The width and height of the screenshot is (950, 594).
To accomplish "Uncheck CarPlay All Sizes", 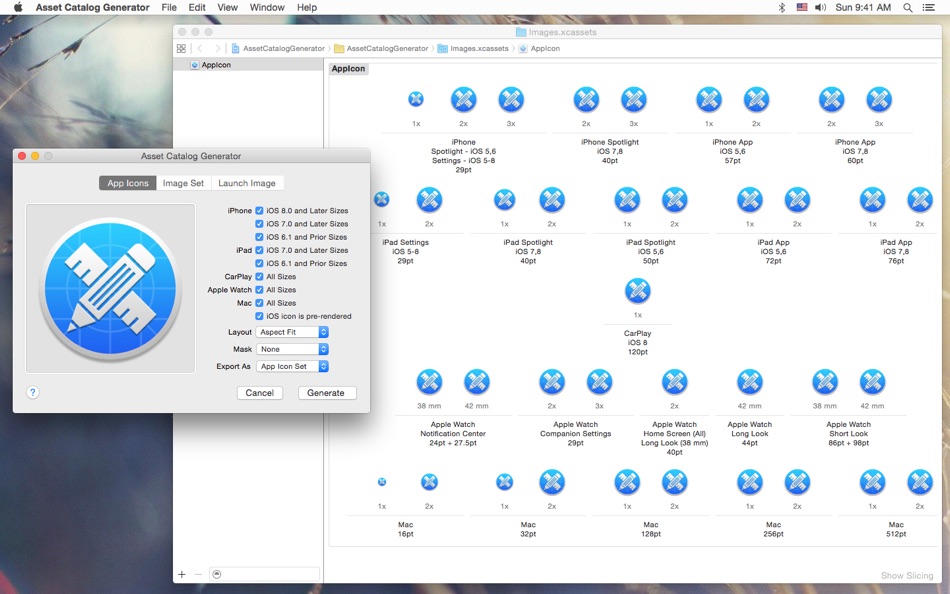I will [x=259, y=276].
